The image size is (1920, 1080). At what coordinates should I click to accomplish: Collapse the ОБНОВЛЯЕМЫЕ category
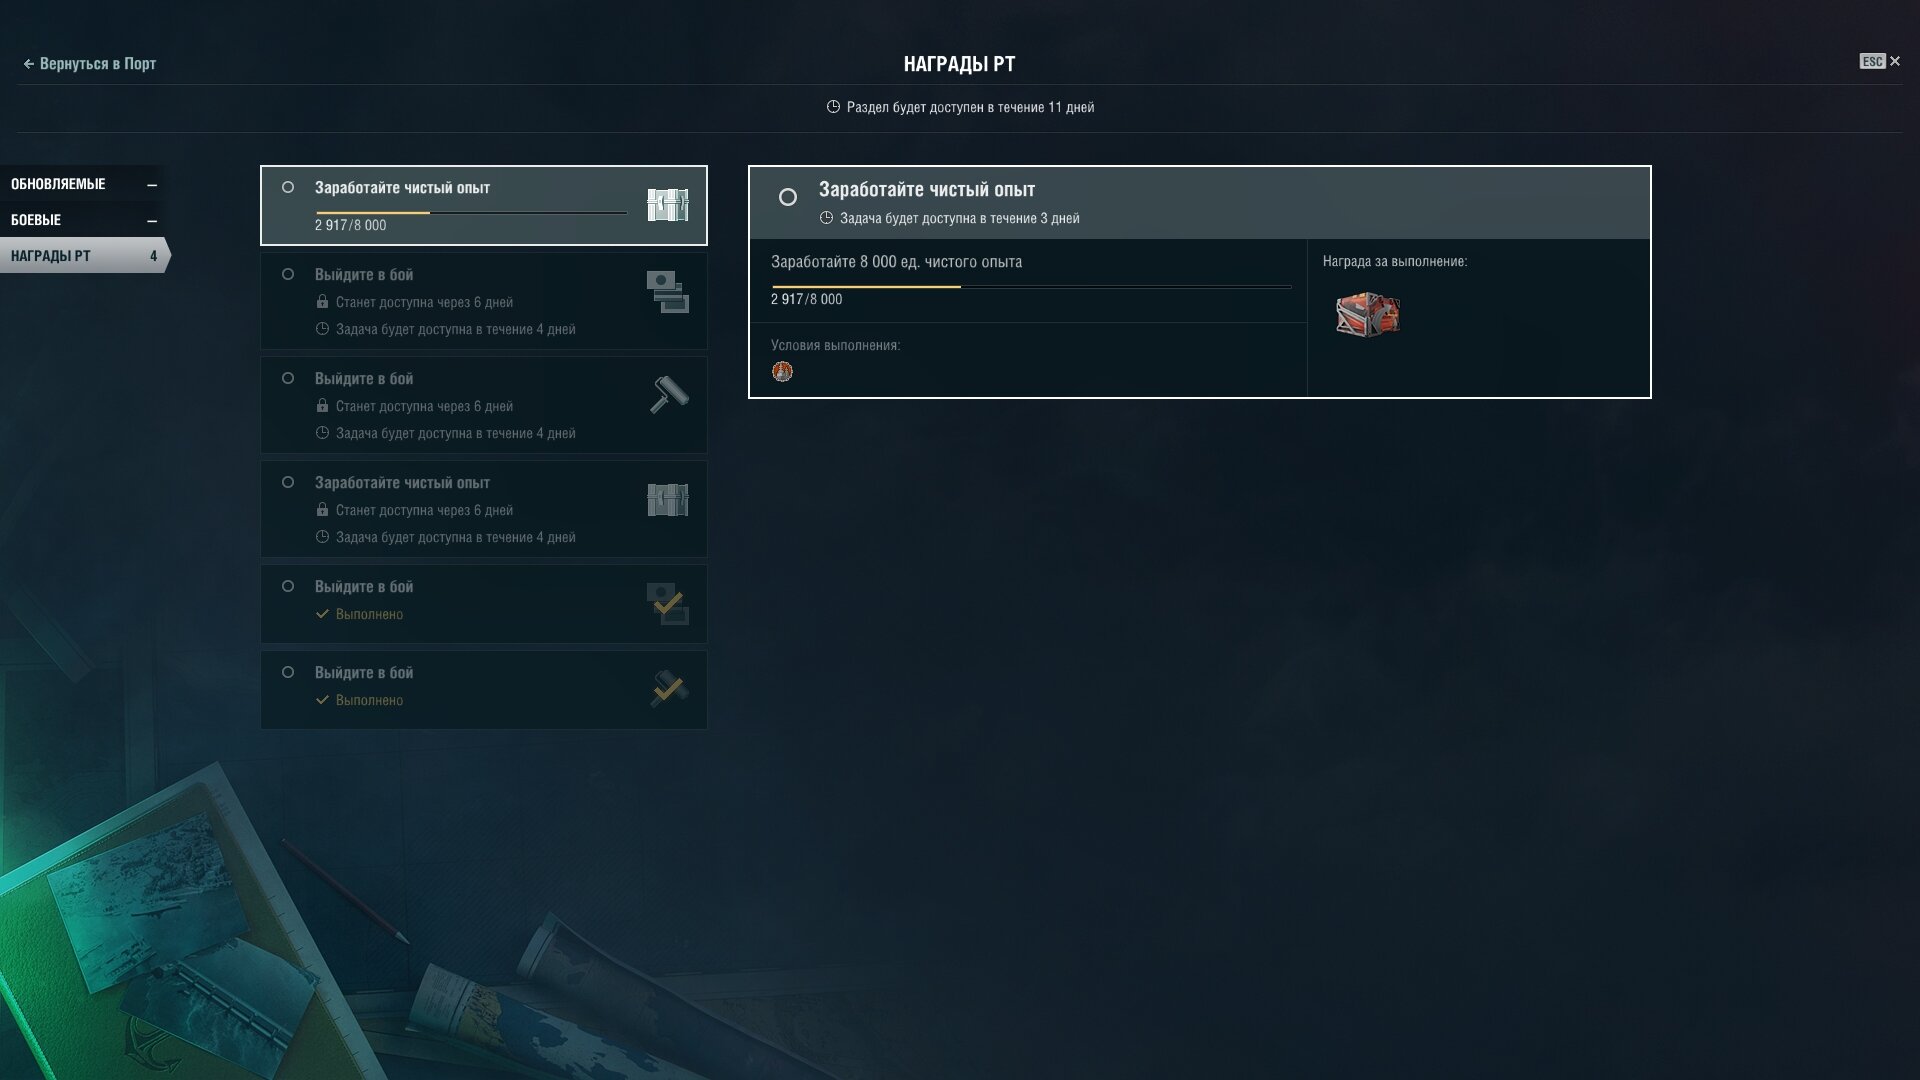[152, 185]
